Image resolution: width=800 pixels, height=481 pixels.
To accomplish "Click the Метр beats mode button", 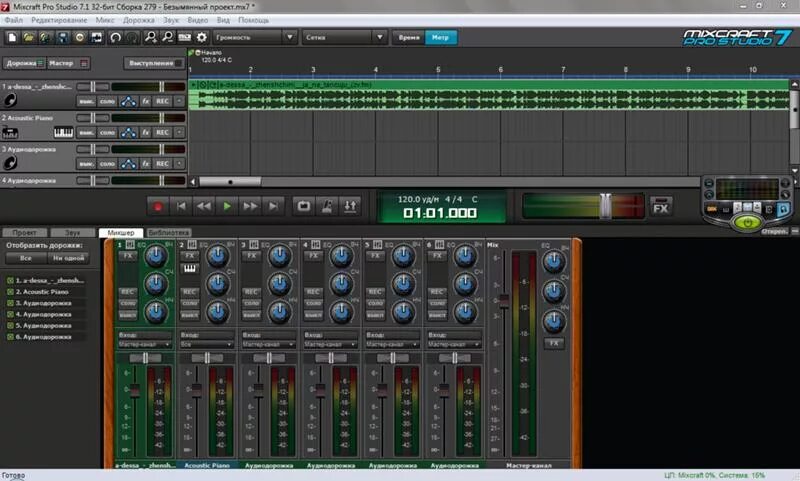I will click(440, 37).
